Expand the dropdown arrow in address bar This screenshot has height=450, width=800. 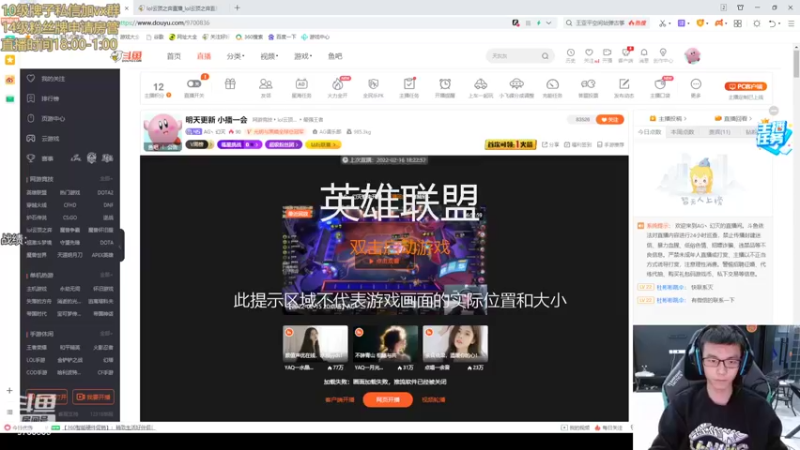[549, 23]
